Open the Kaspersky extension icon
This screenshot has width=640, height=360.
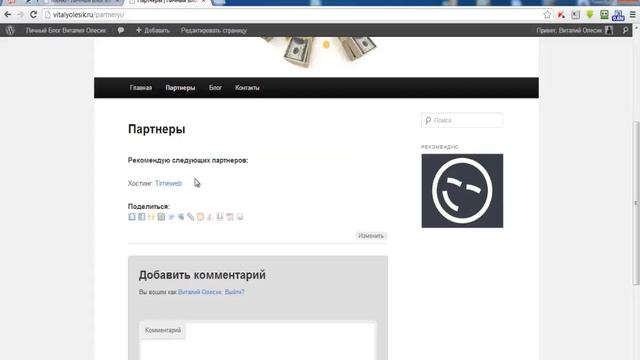coord(562,15)
